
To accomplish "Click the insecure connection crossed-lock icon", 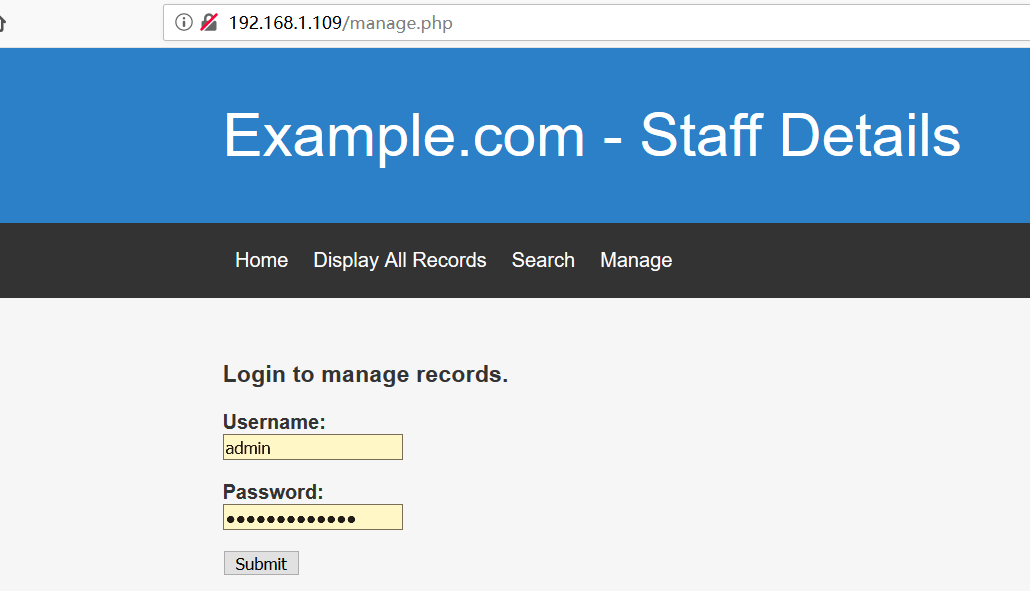I will (209, 22).
